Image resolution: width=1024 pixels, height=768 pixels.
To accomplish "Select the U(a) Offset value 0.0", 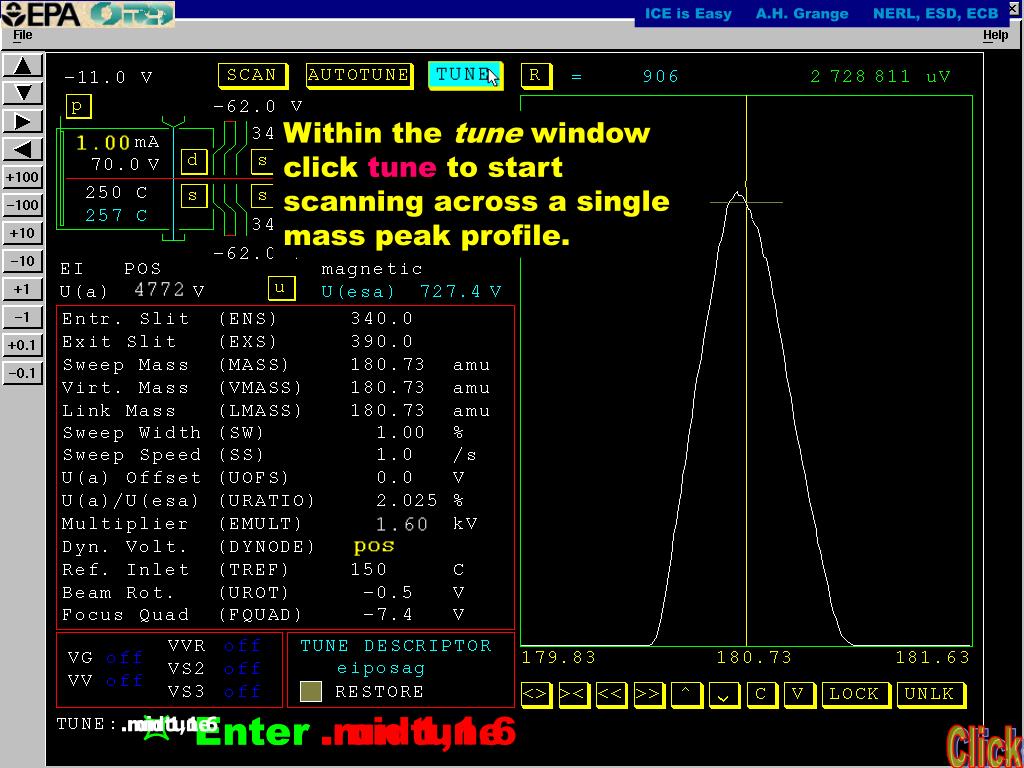I will [x=394, y=478].
